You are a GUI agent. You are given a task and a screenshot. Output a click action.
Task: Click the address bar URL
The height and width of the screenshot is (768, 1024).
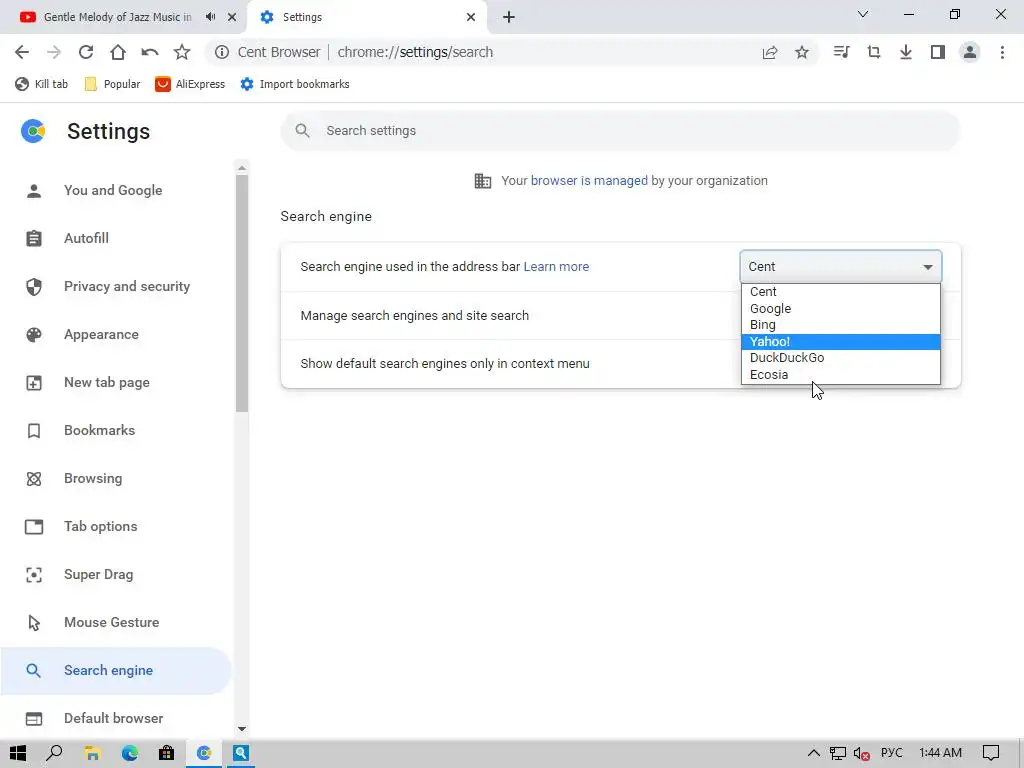[415, 52]
